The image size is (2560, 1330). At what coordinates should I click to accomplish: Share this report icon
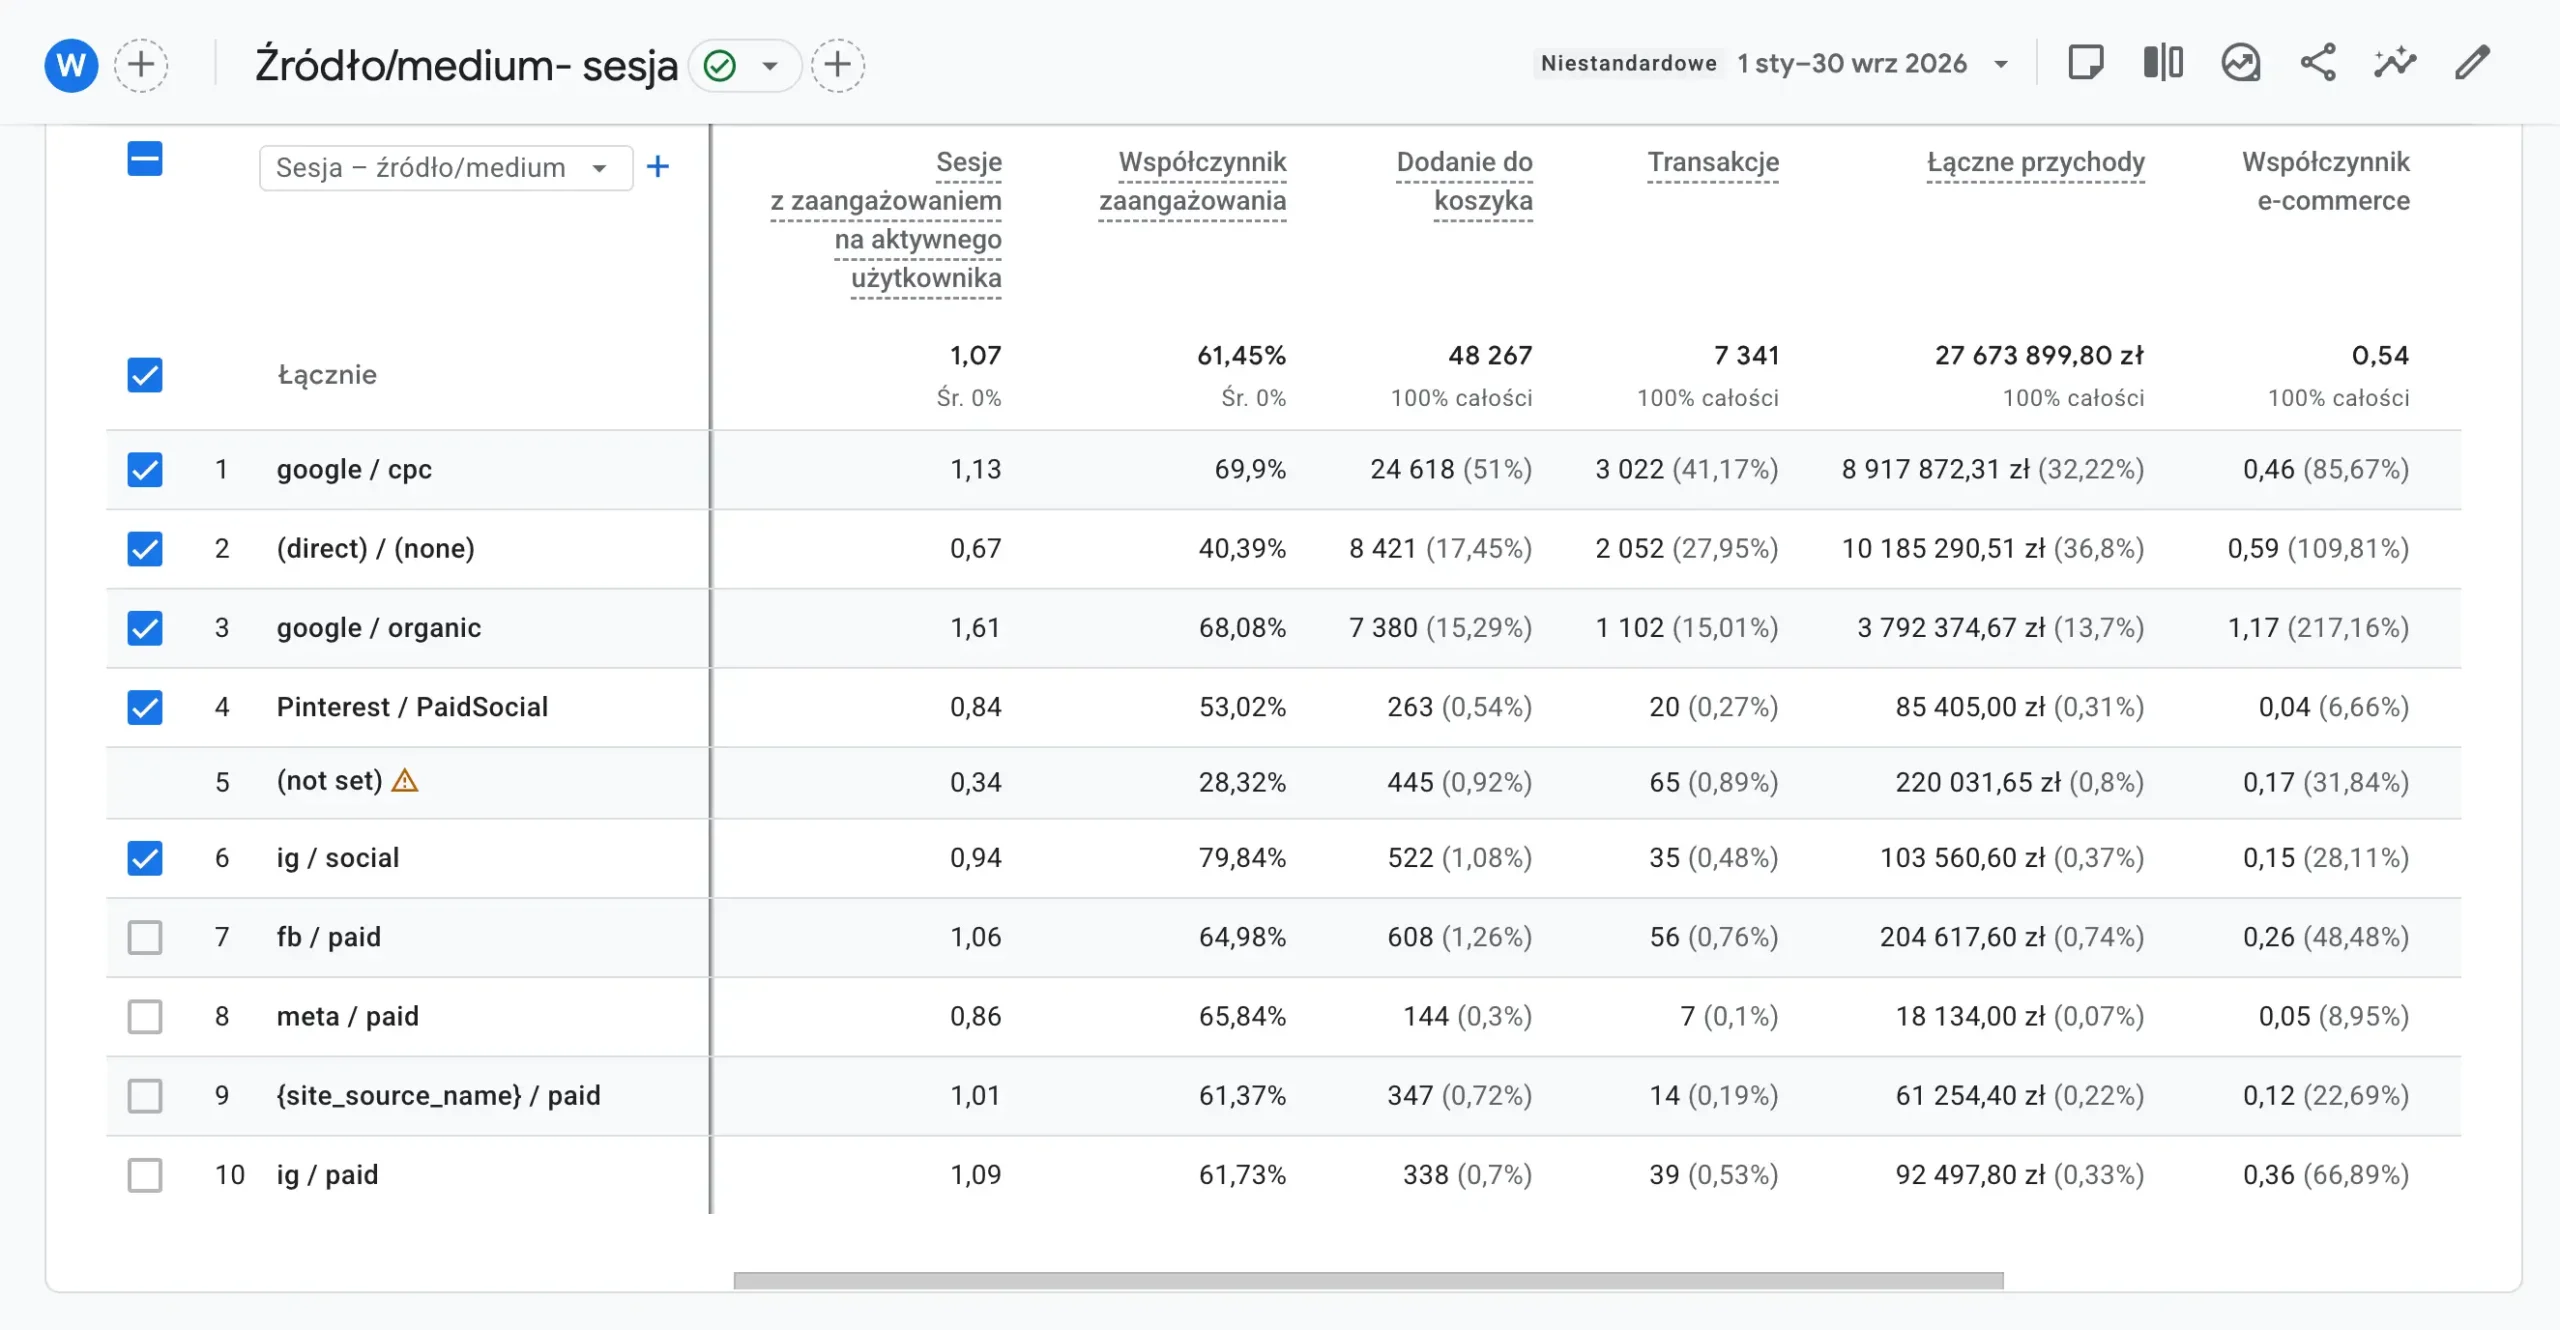(2318, 63)
